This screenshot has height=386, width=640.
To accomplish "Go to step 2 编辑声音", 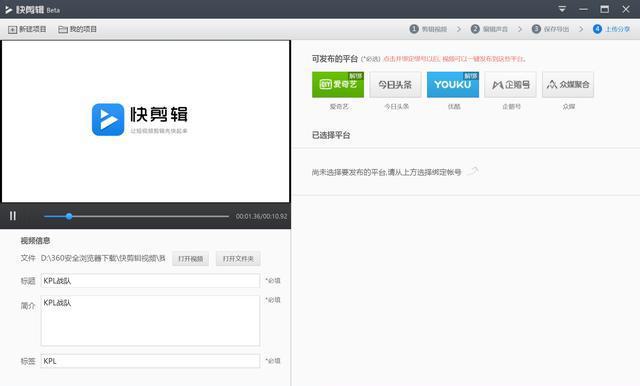I will [x=489, y=29].
